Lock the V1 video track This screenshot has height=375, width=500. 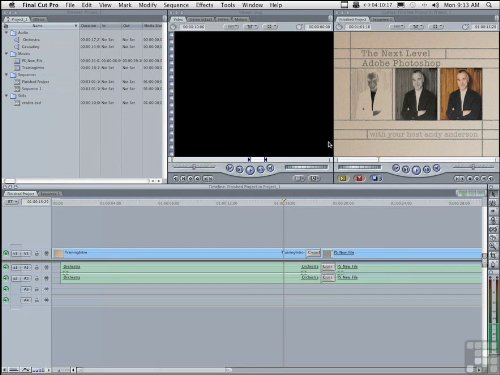[x=37, y=254]
